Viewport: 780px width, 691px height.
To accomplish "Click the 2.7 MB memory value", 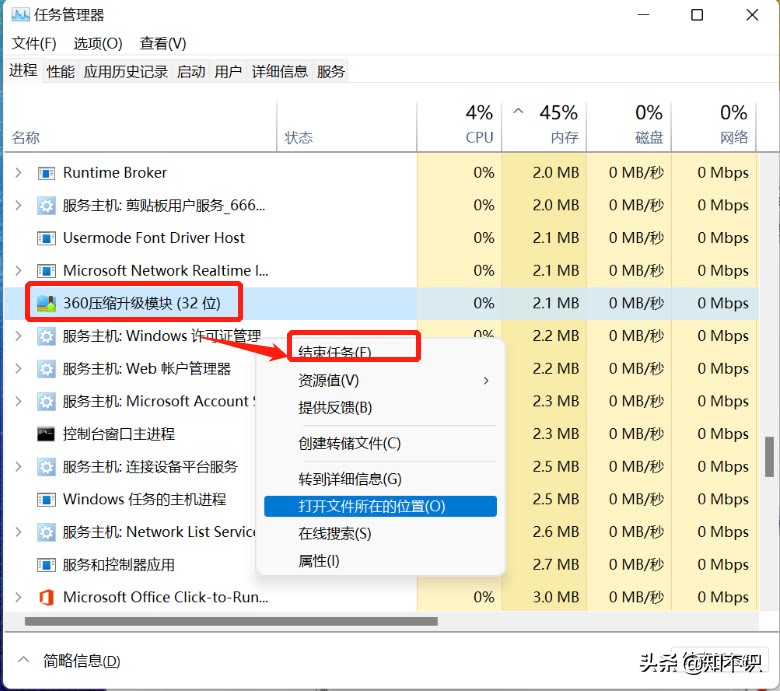I will point(556,565).
